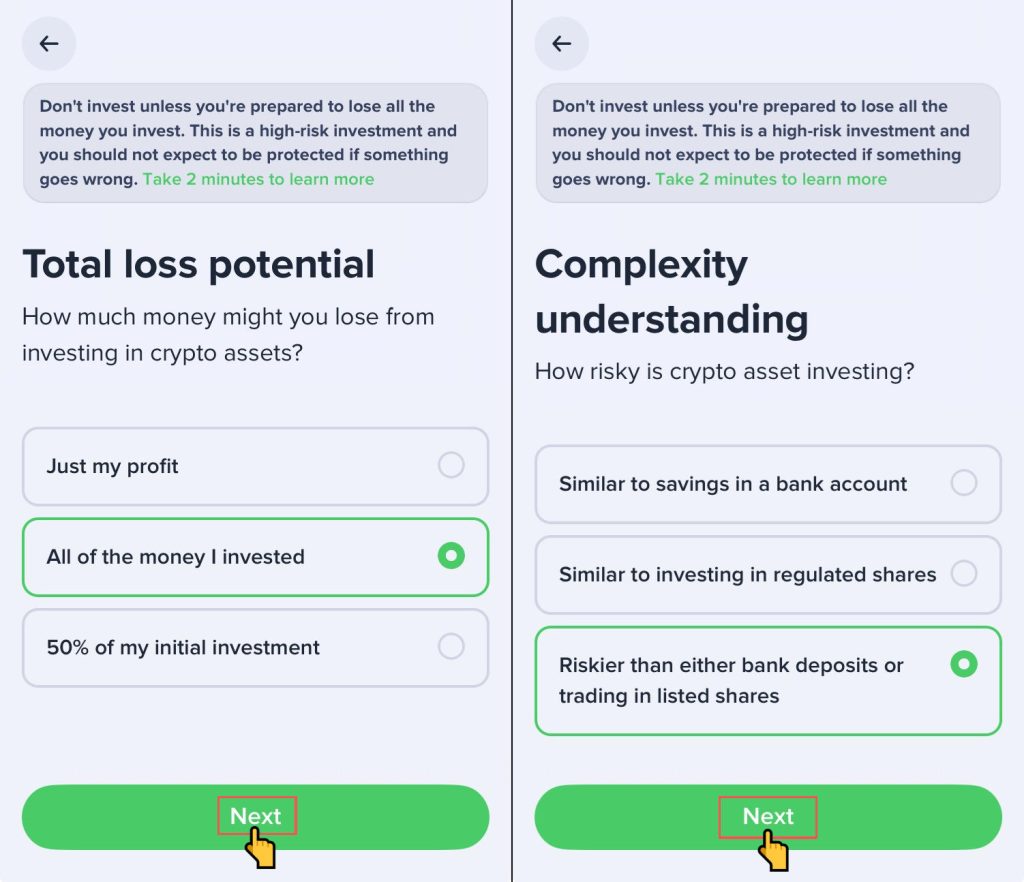
Task: Select the 'Just my profit' radio button
Action: [451, 465]
